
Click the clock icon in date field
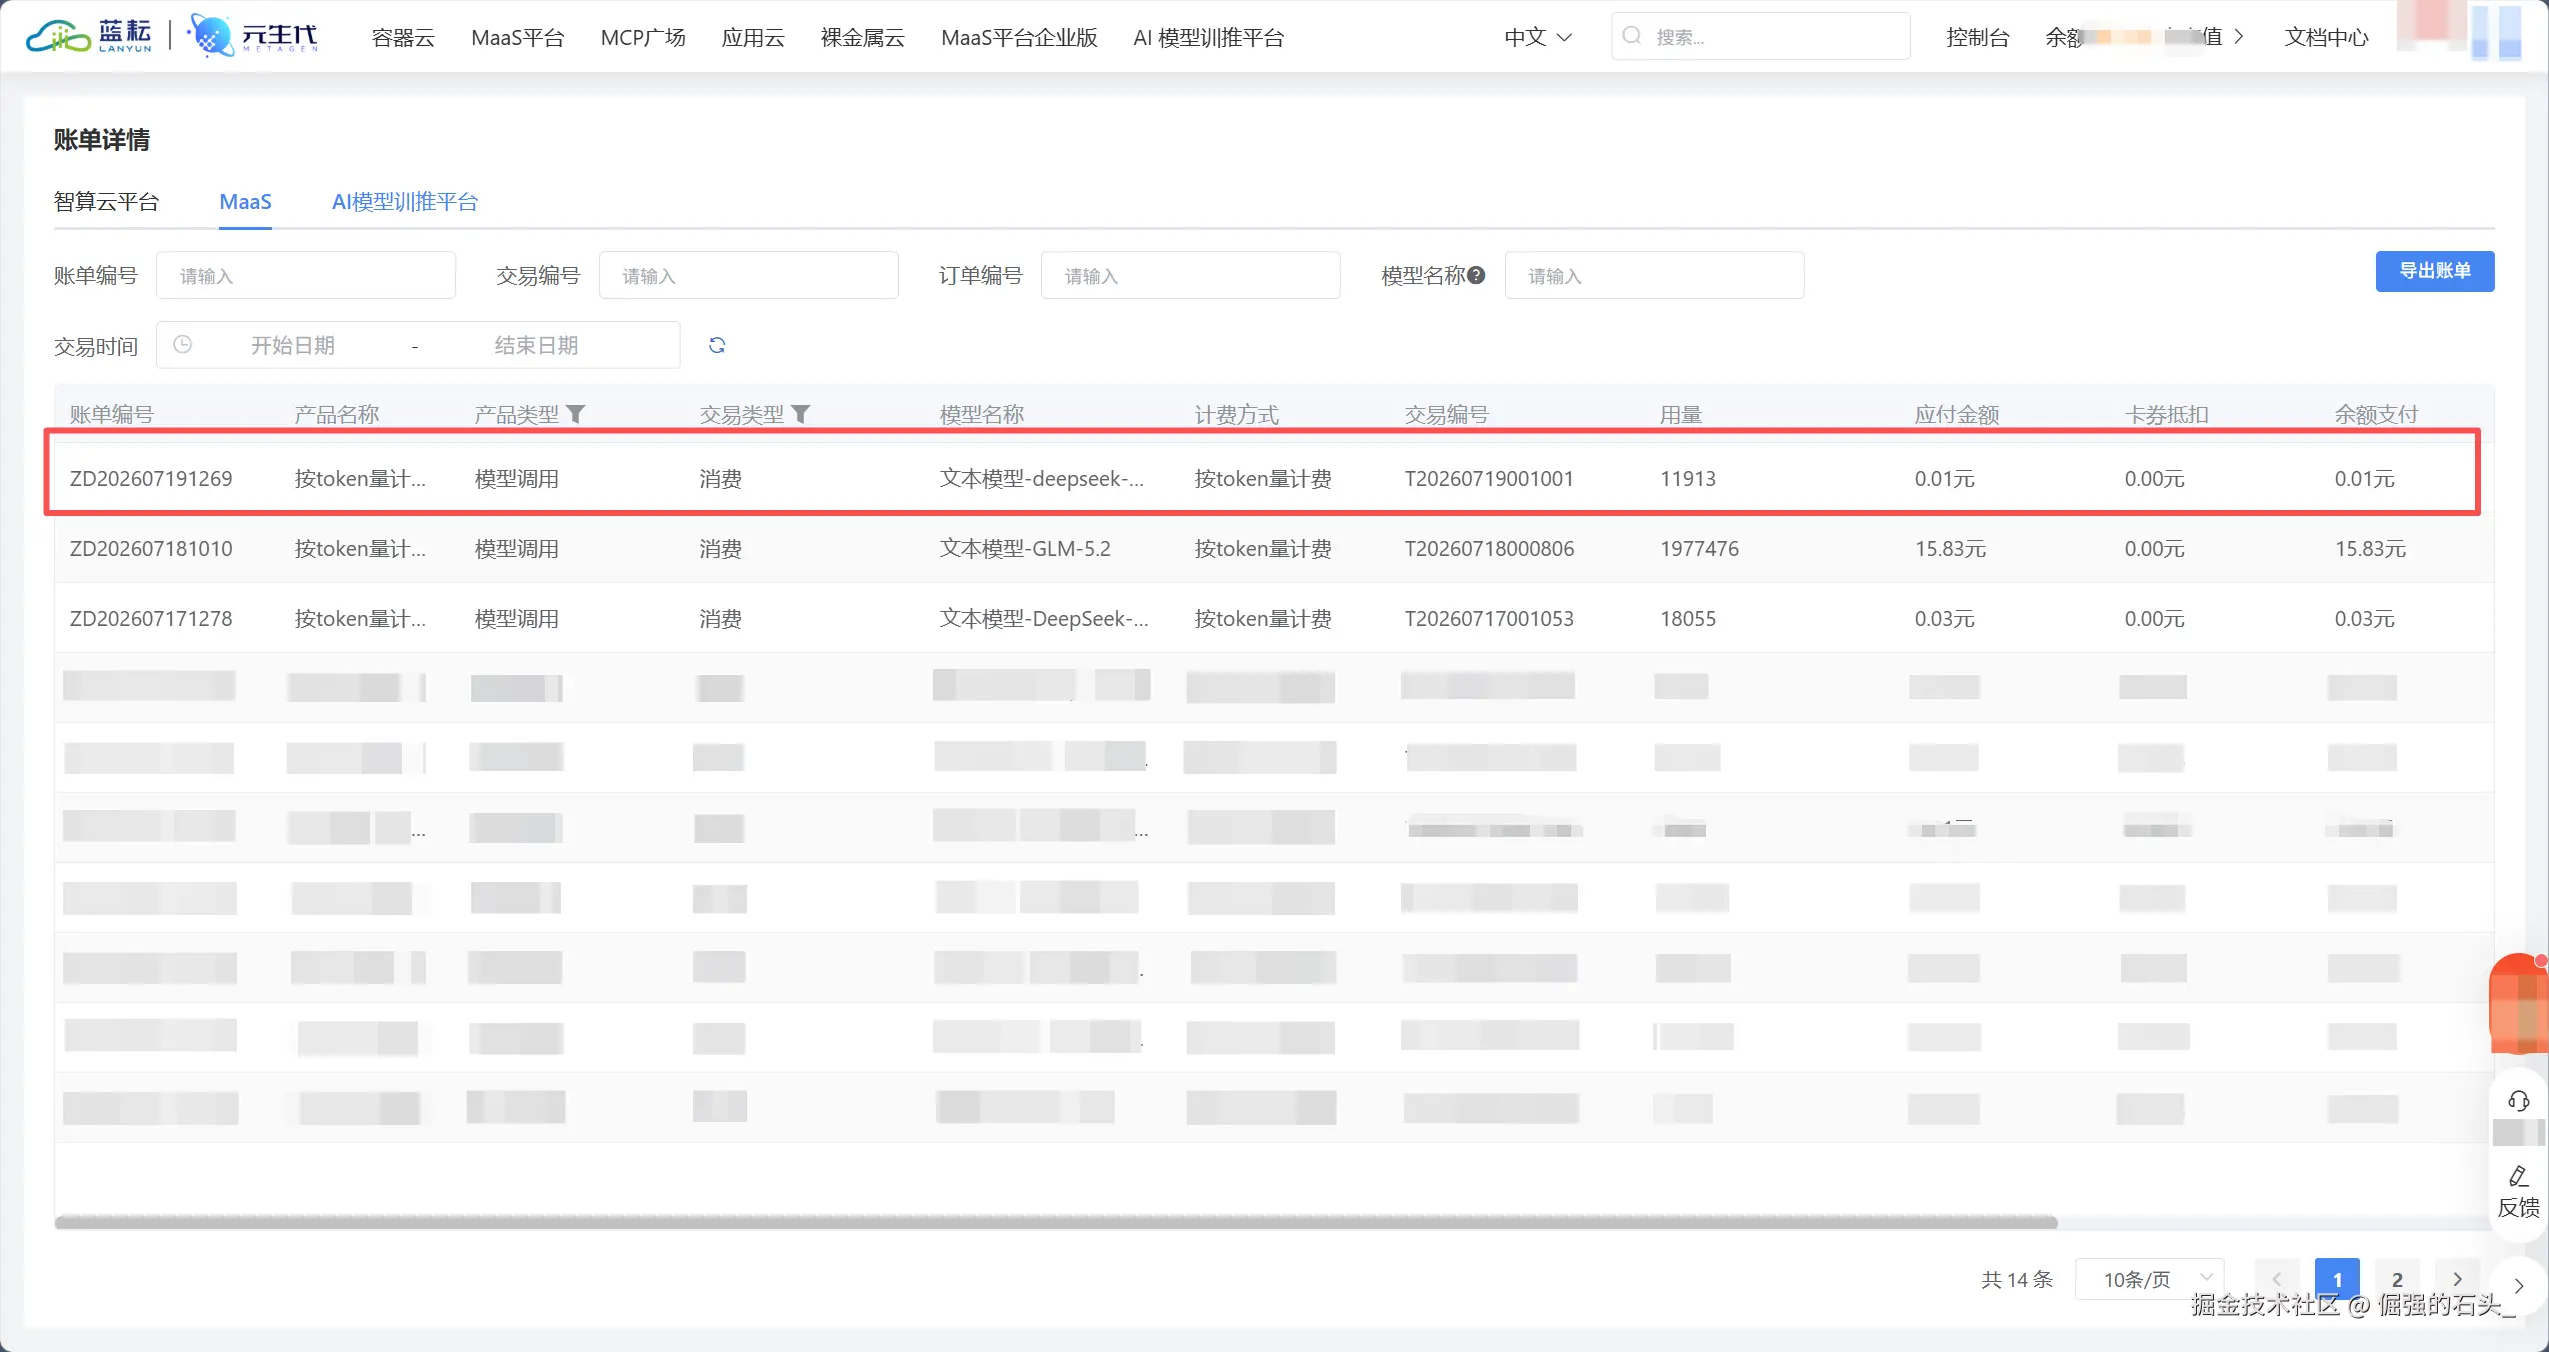pyautogui.click(x=182, y=345)
